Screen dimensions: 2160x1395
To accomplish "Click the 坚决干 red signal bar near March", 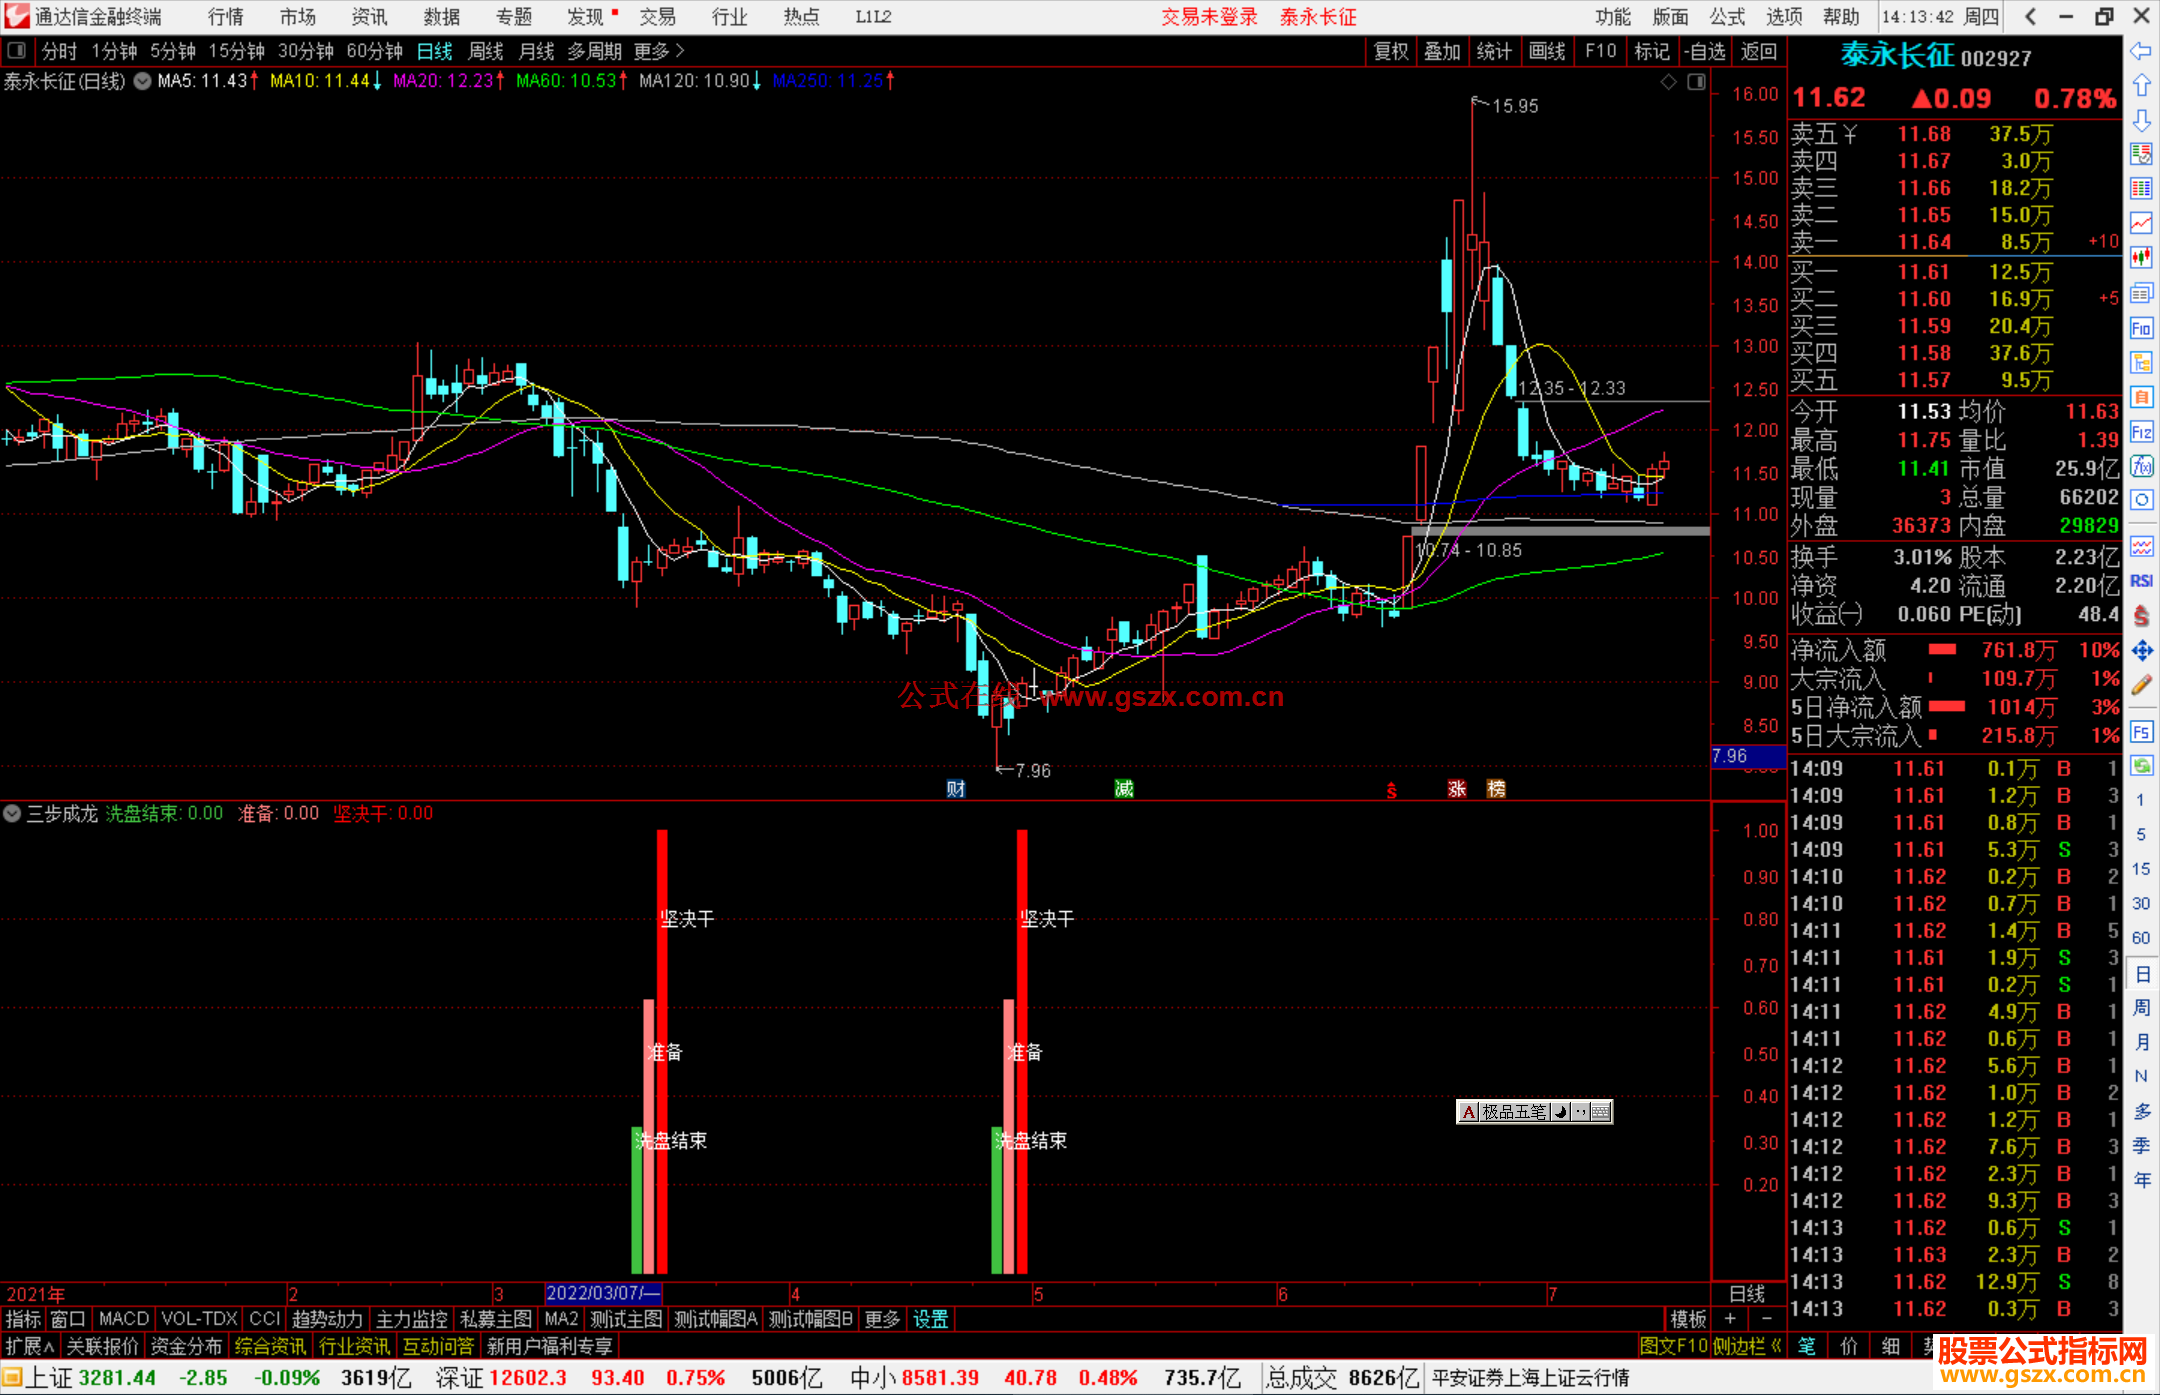I will (662, 1051).
